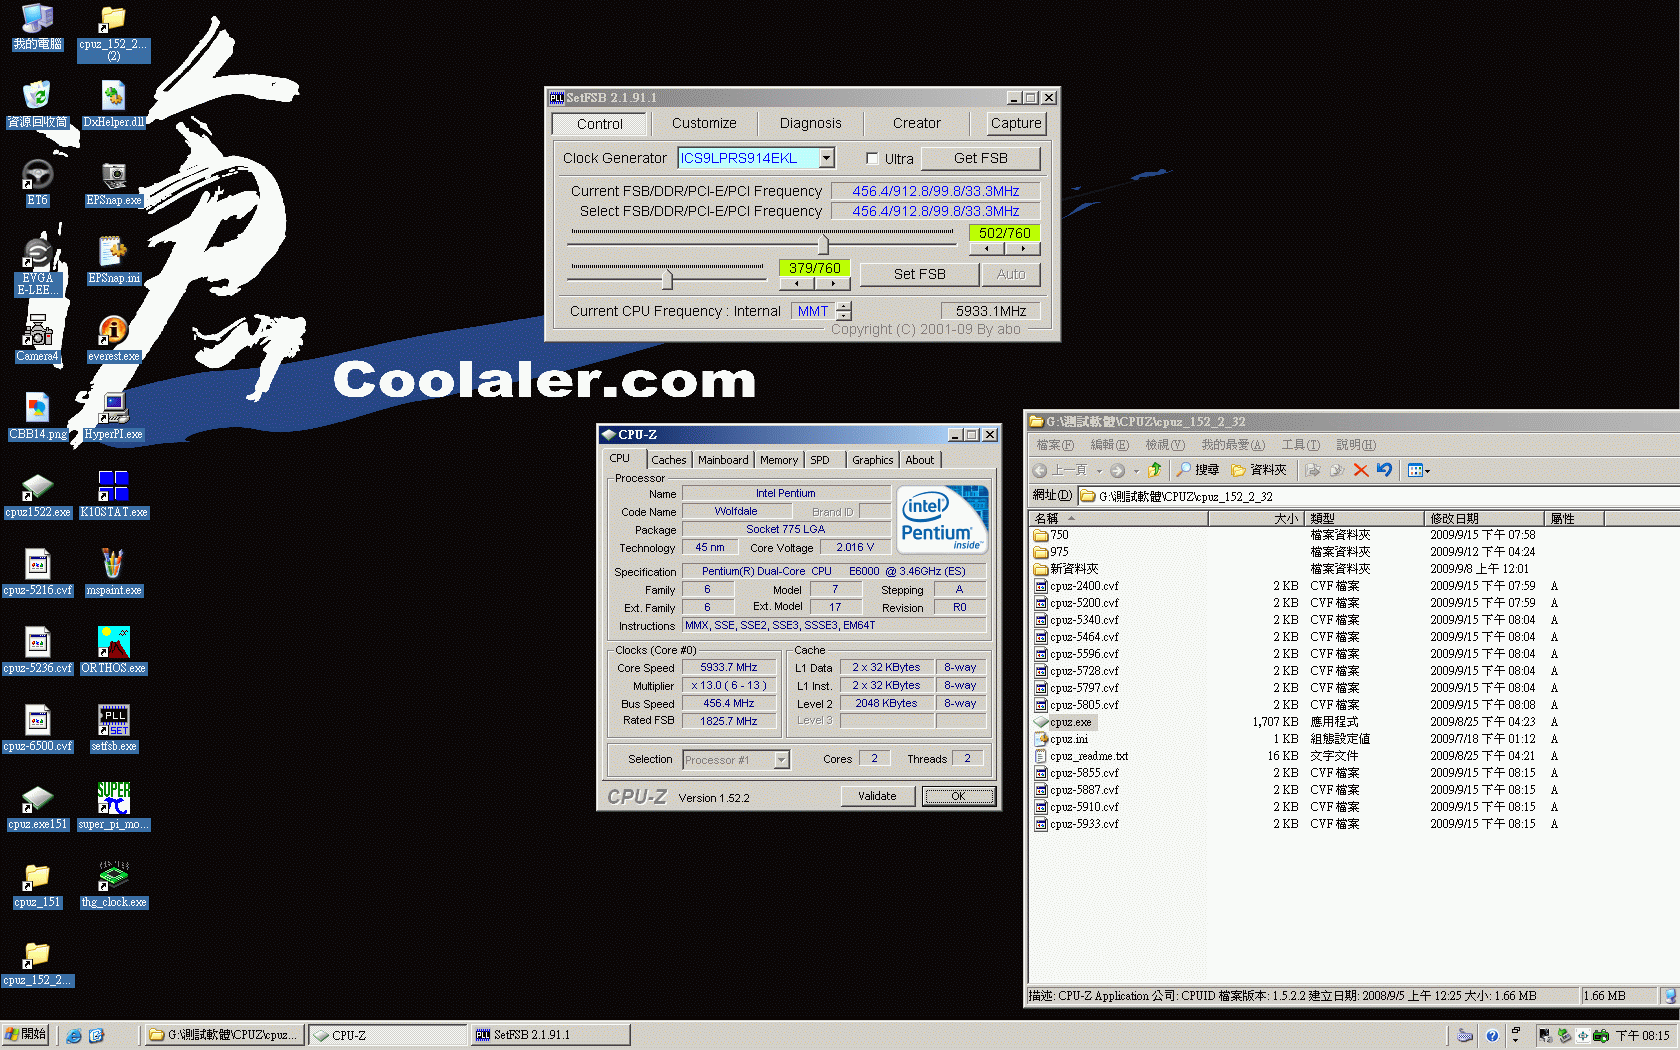1680x1050 pixels.
Task: Open the first (File) menu in Explorer window
Action: [x=1055, y=445]
